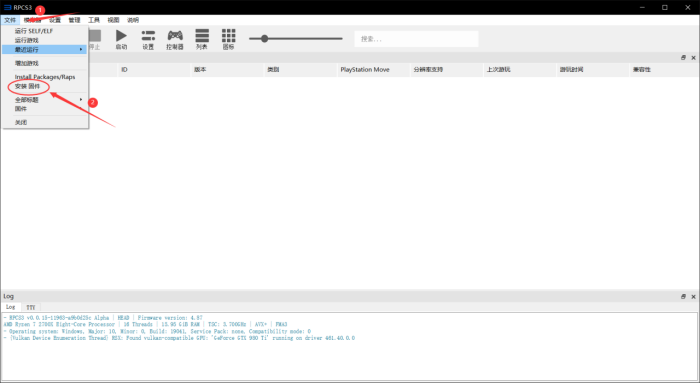Click the log line mentioning Firmware version
The height and width of the screenshot is (383, 700).
103,318
